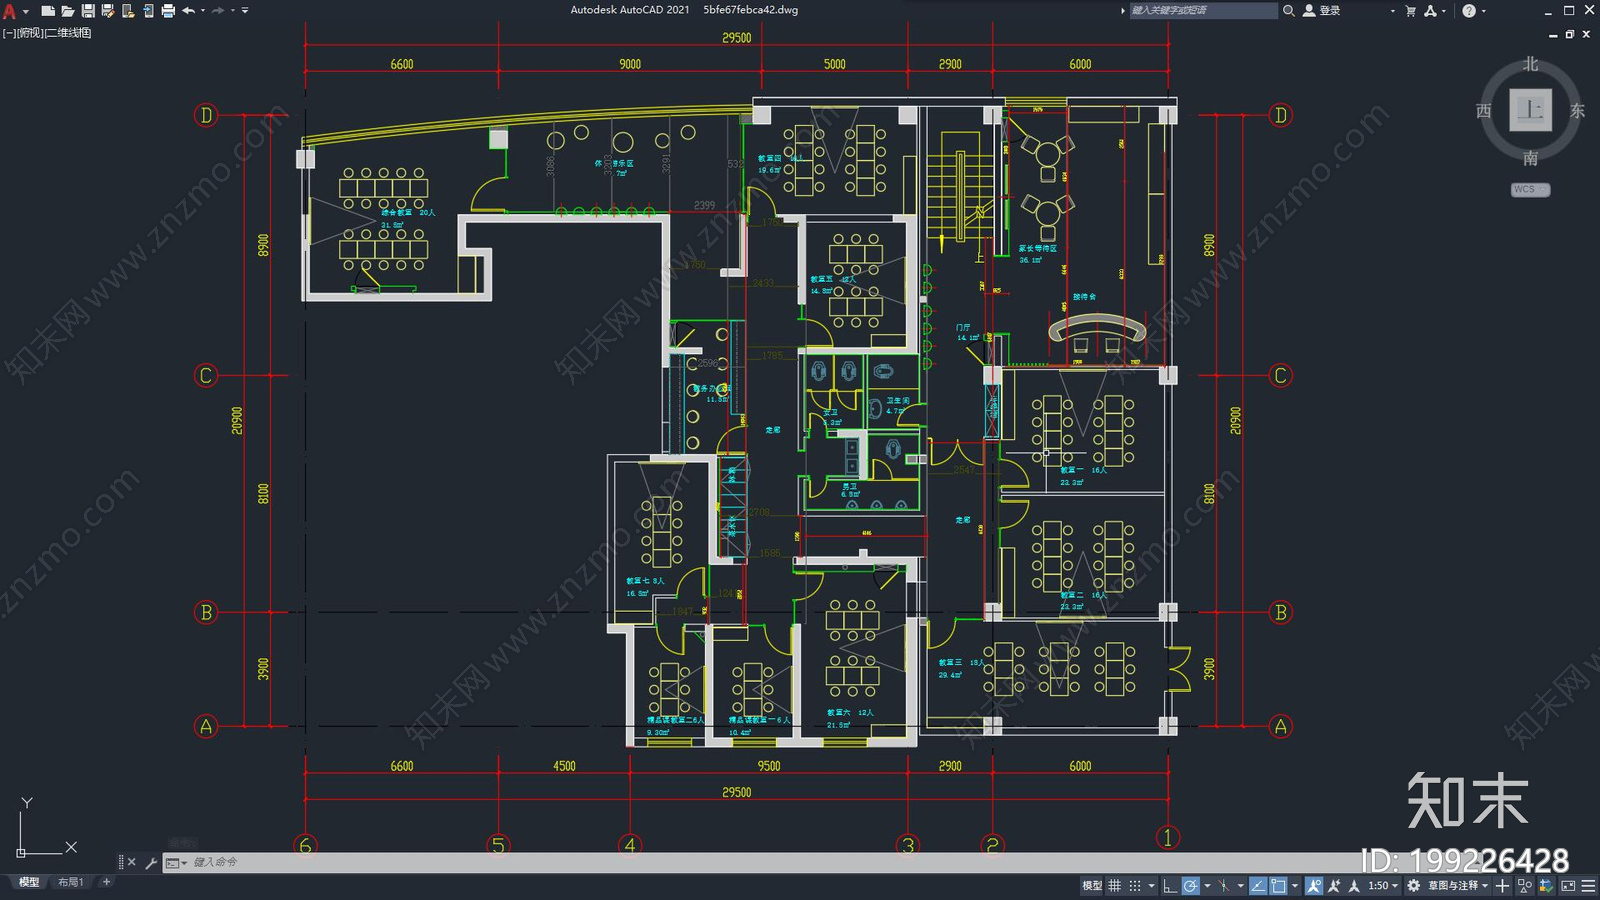Toggle object snap tracking

(x=1258, y=885)
